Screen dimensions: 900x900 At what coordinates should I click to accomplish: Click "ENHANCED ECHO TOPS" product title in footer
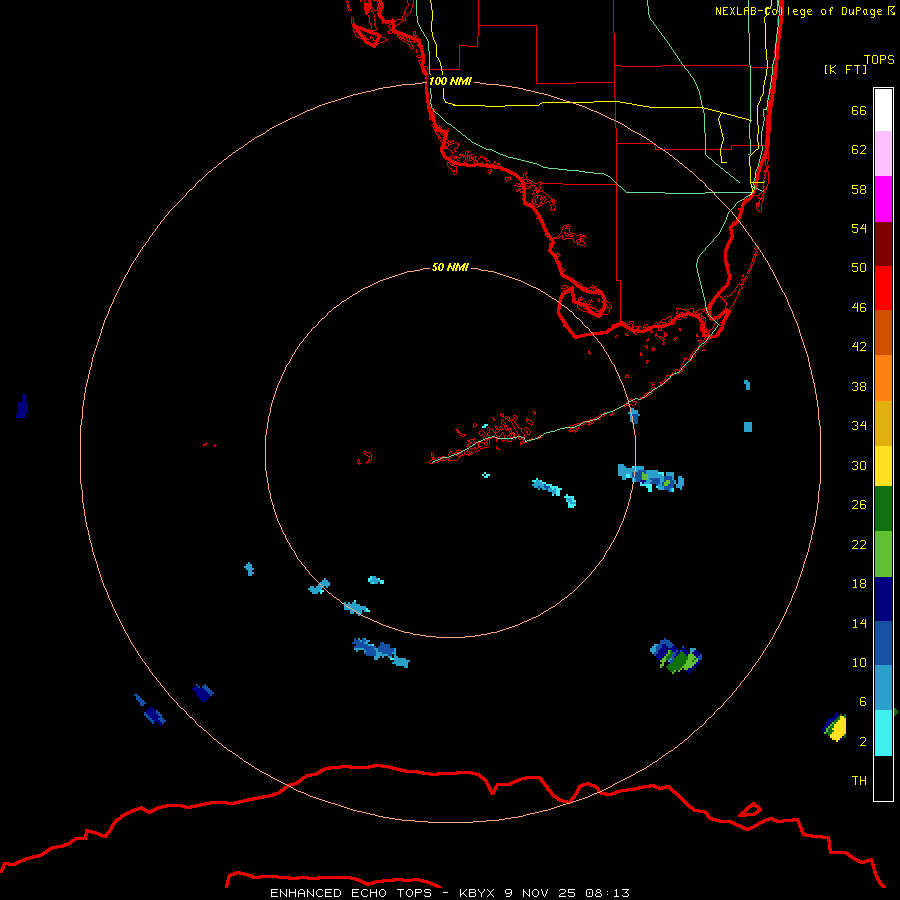coord(351,893)
